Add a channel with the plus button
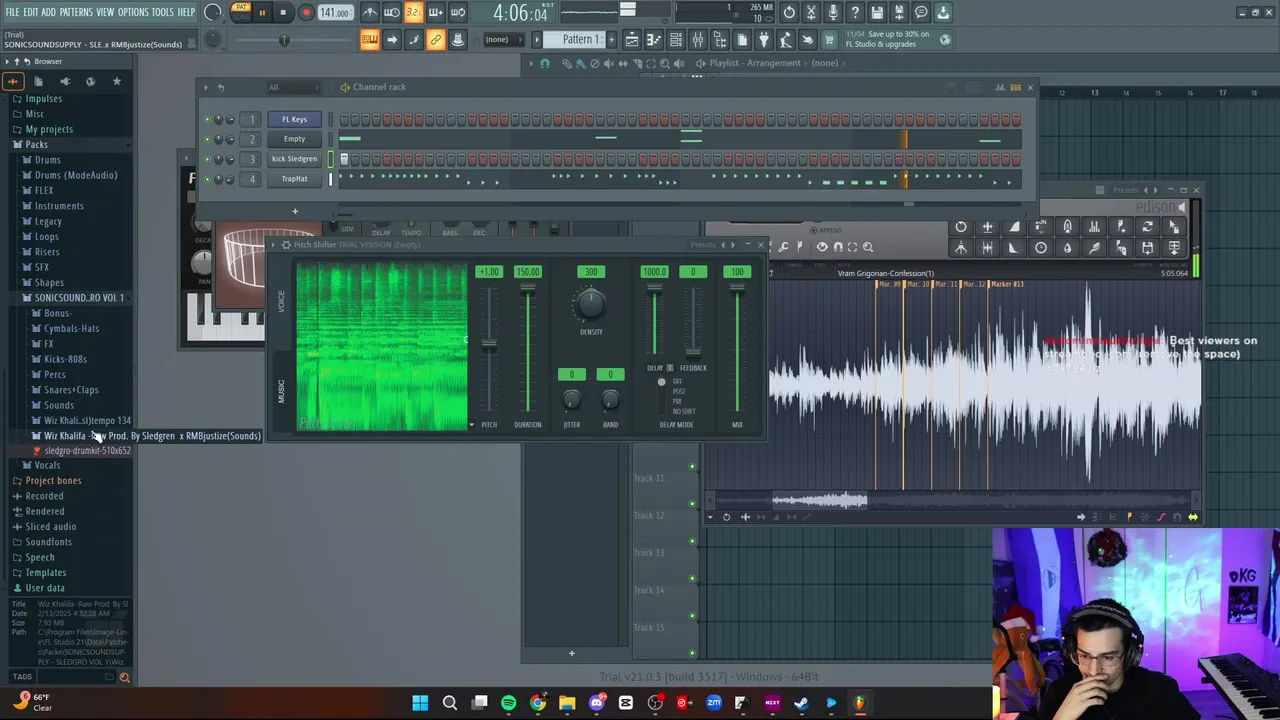1280x720 pixels. (x=295, y=211)
